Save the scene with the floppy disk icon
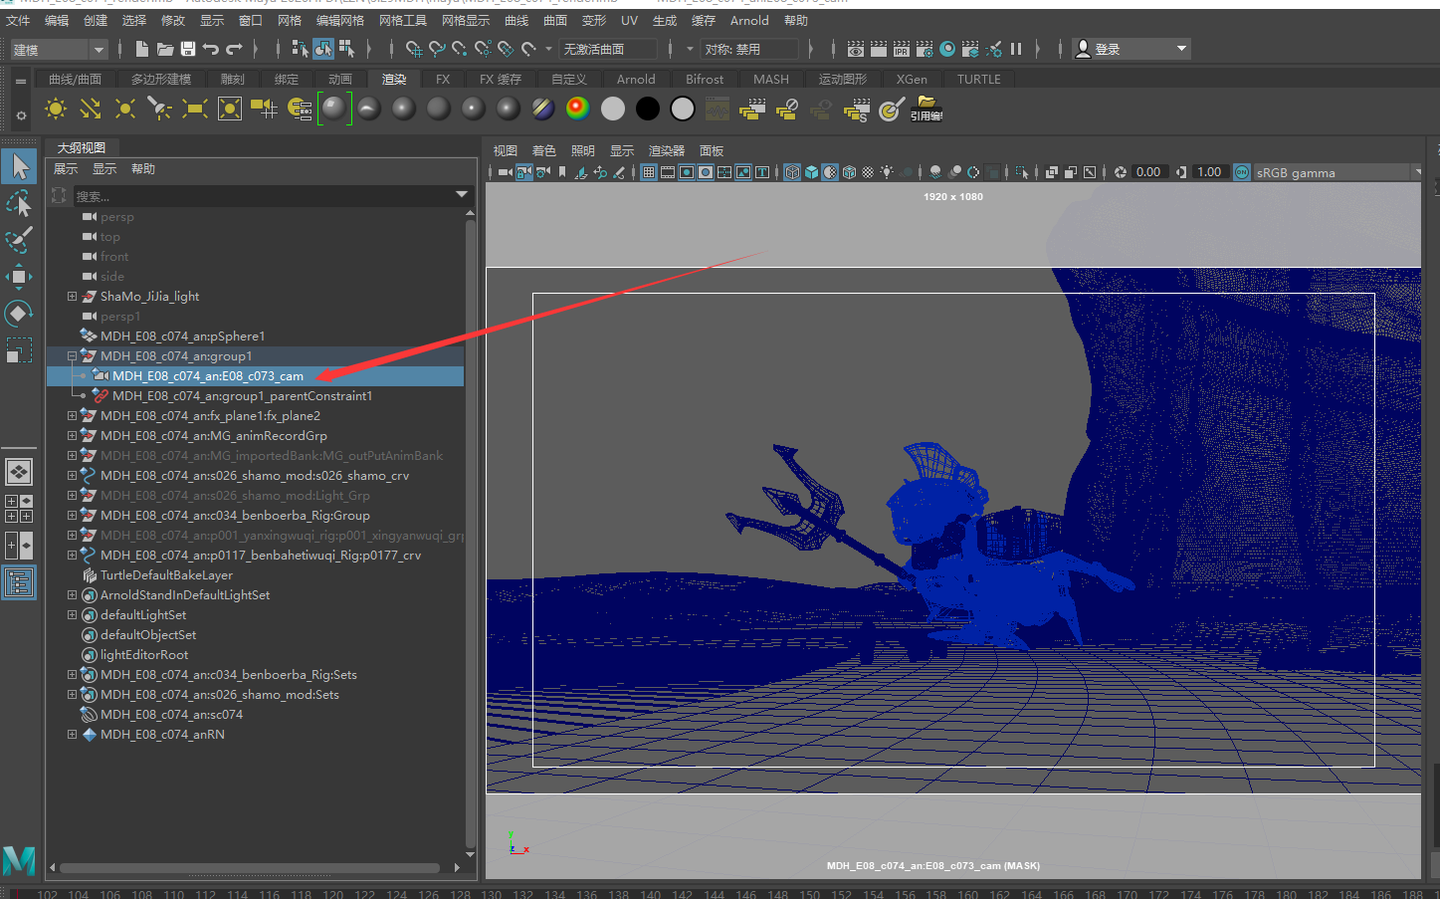 tap(187, 49)
